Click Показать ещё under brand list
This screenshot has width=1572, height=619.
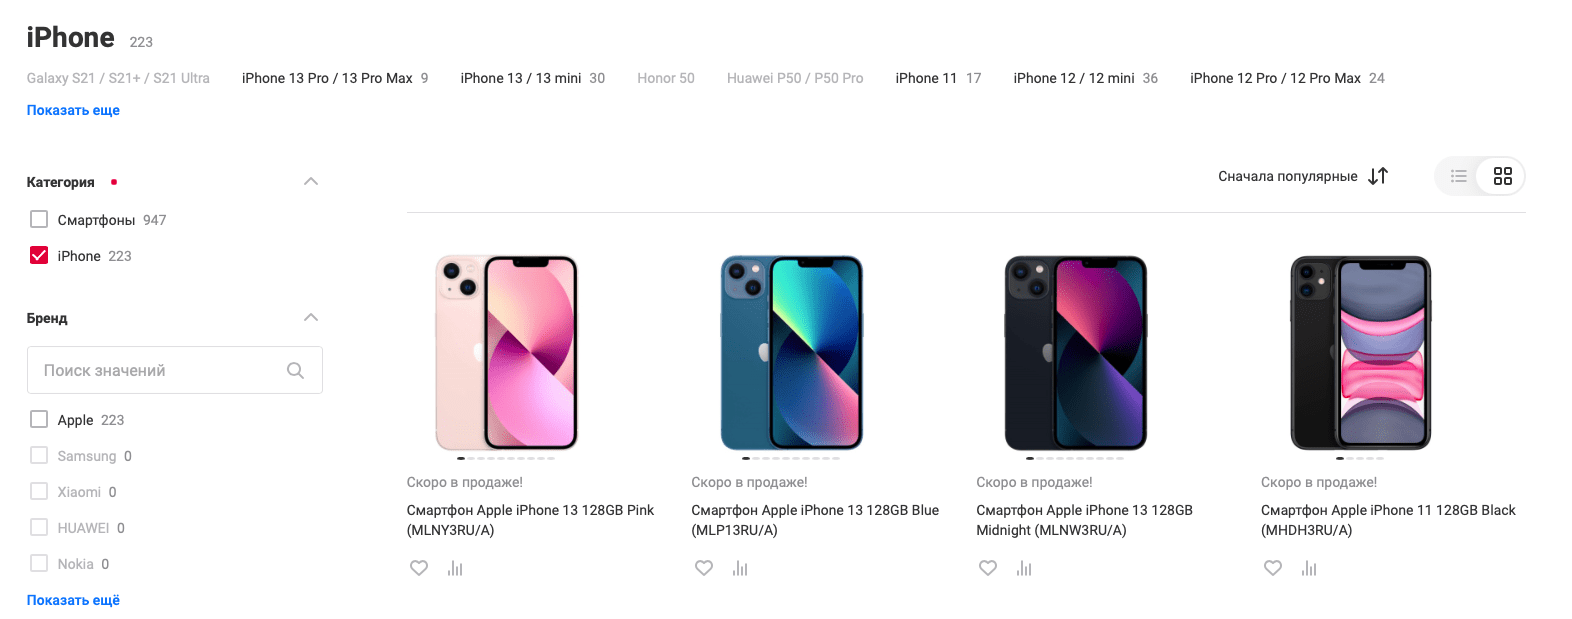(73, 600)
